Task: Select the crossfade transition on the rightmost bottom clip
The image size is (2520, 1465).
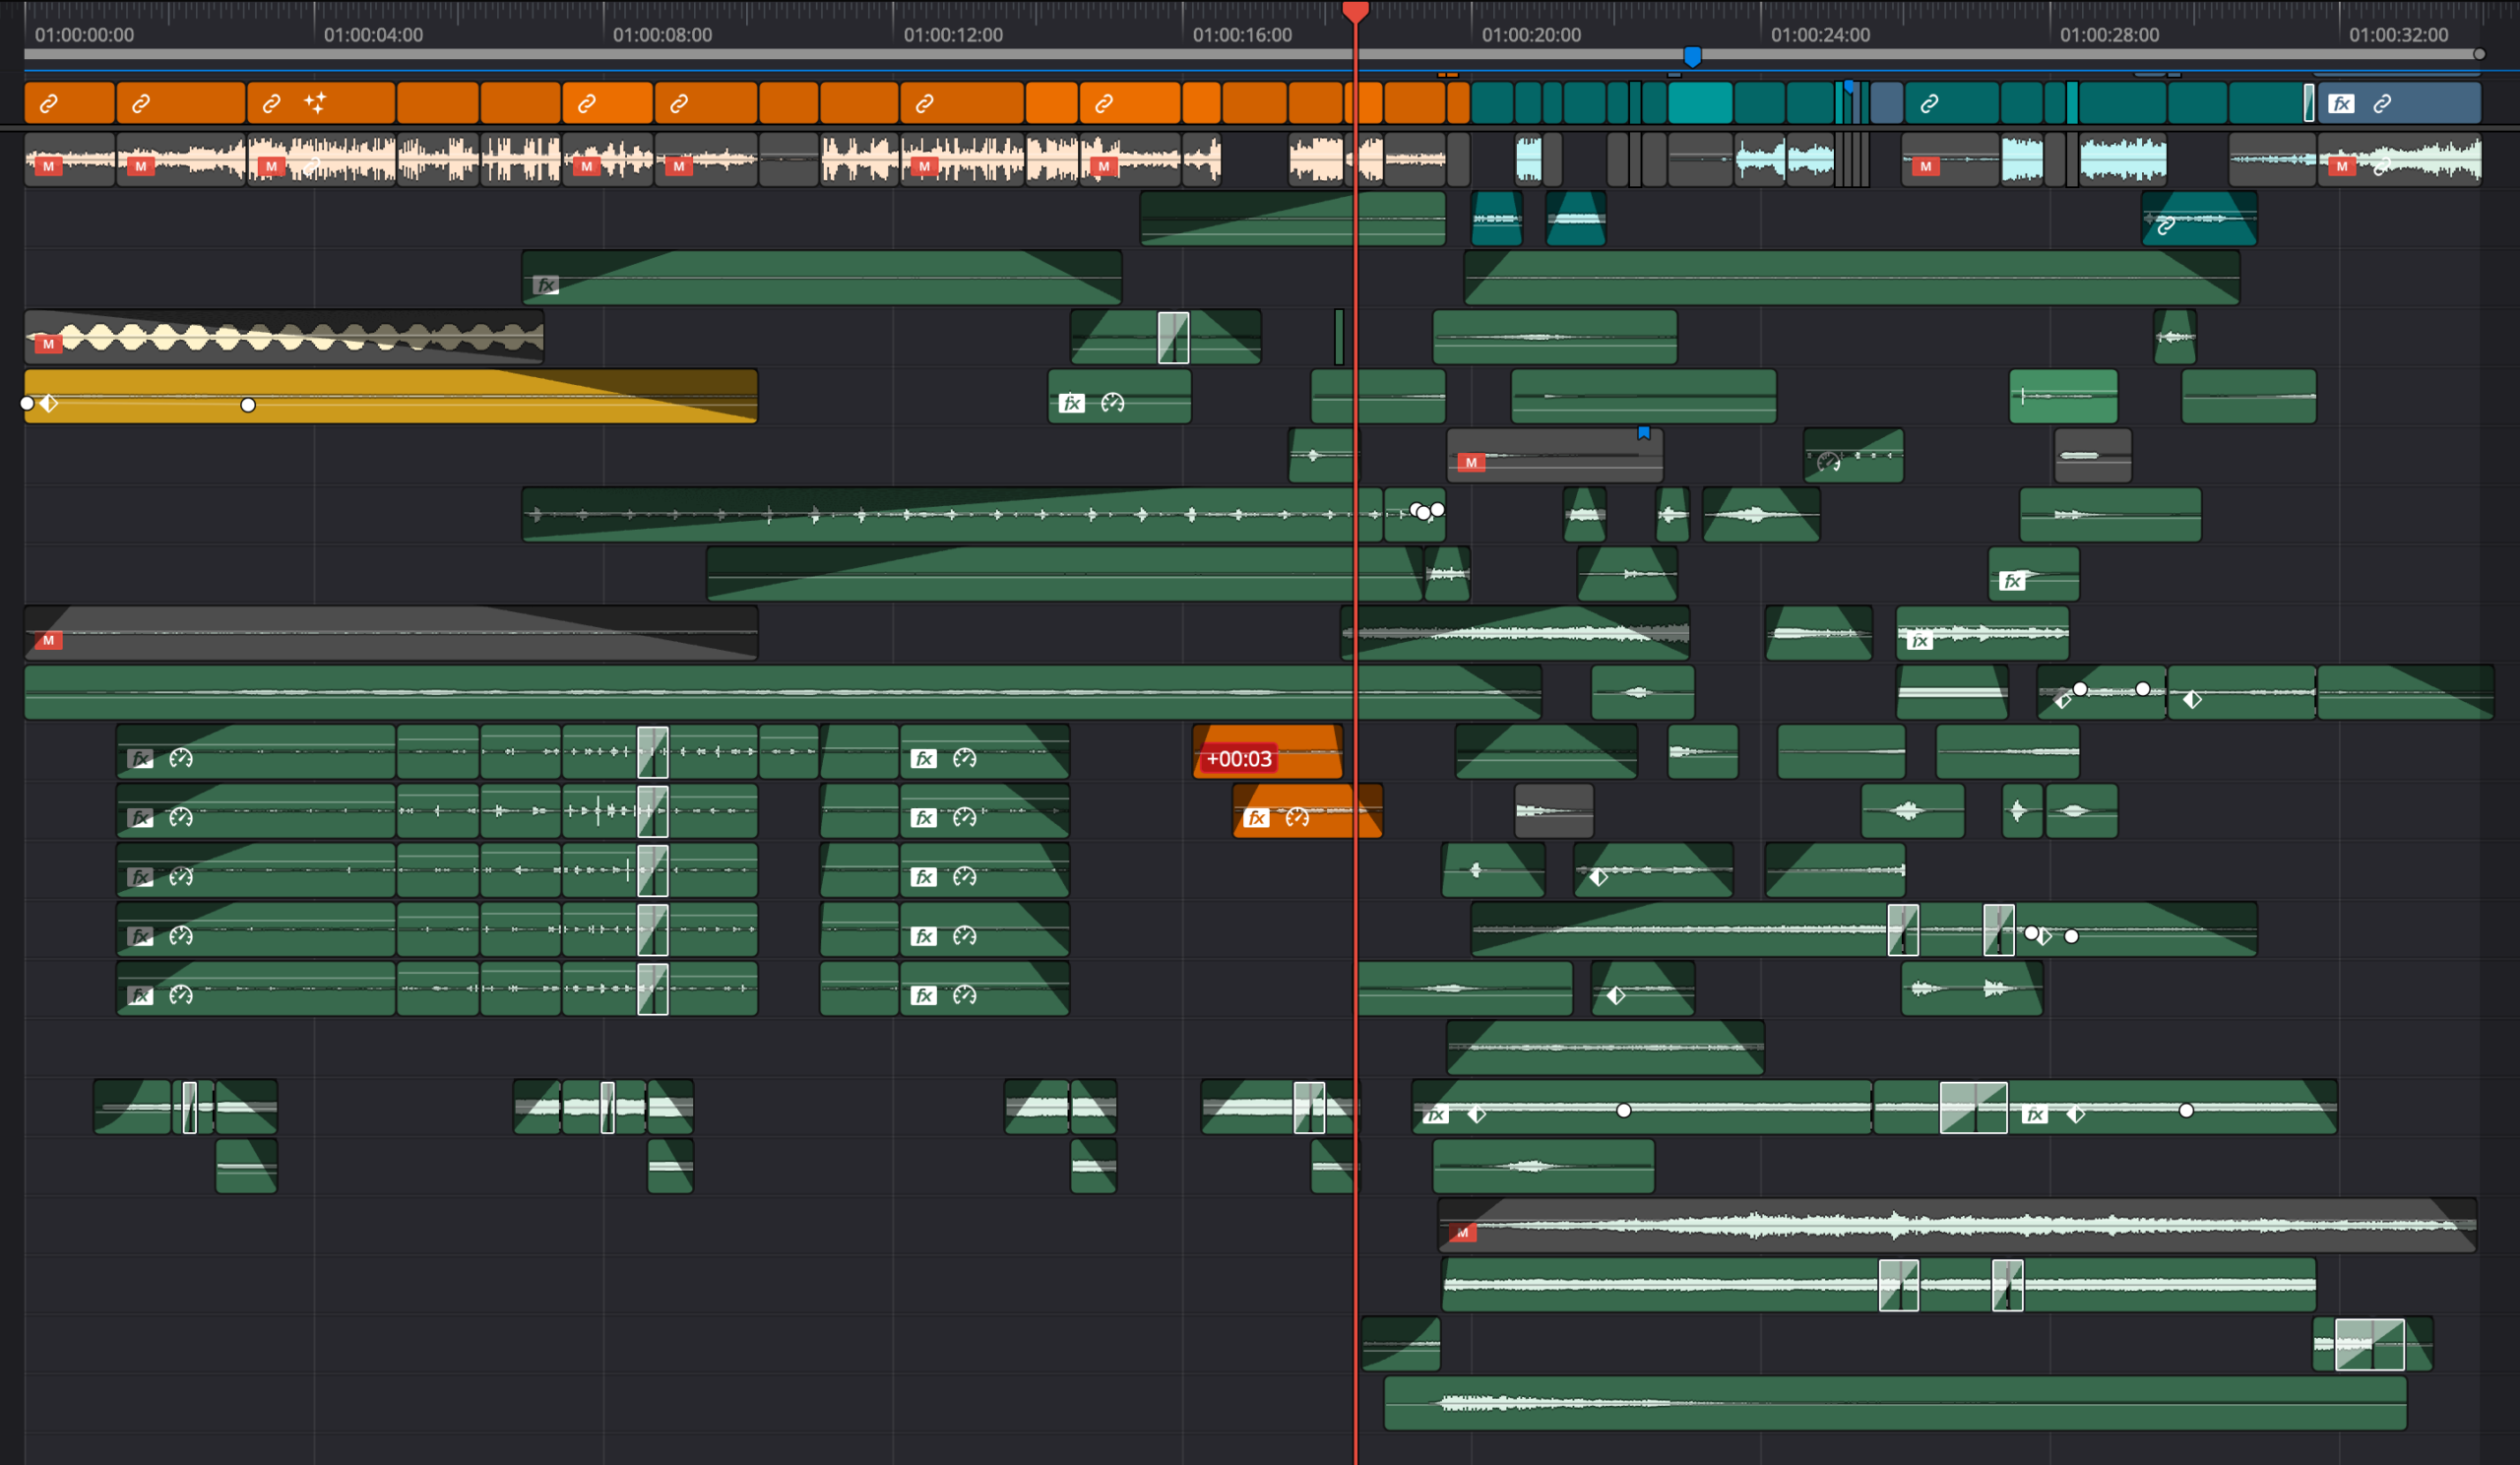Action: 2369,1344
